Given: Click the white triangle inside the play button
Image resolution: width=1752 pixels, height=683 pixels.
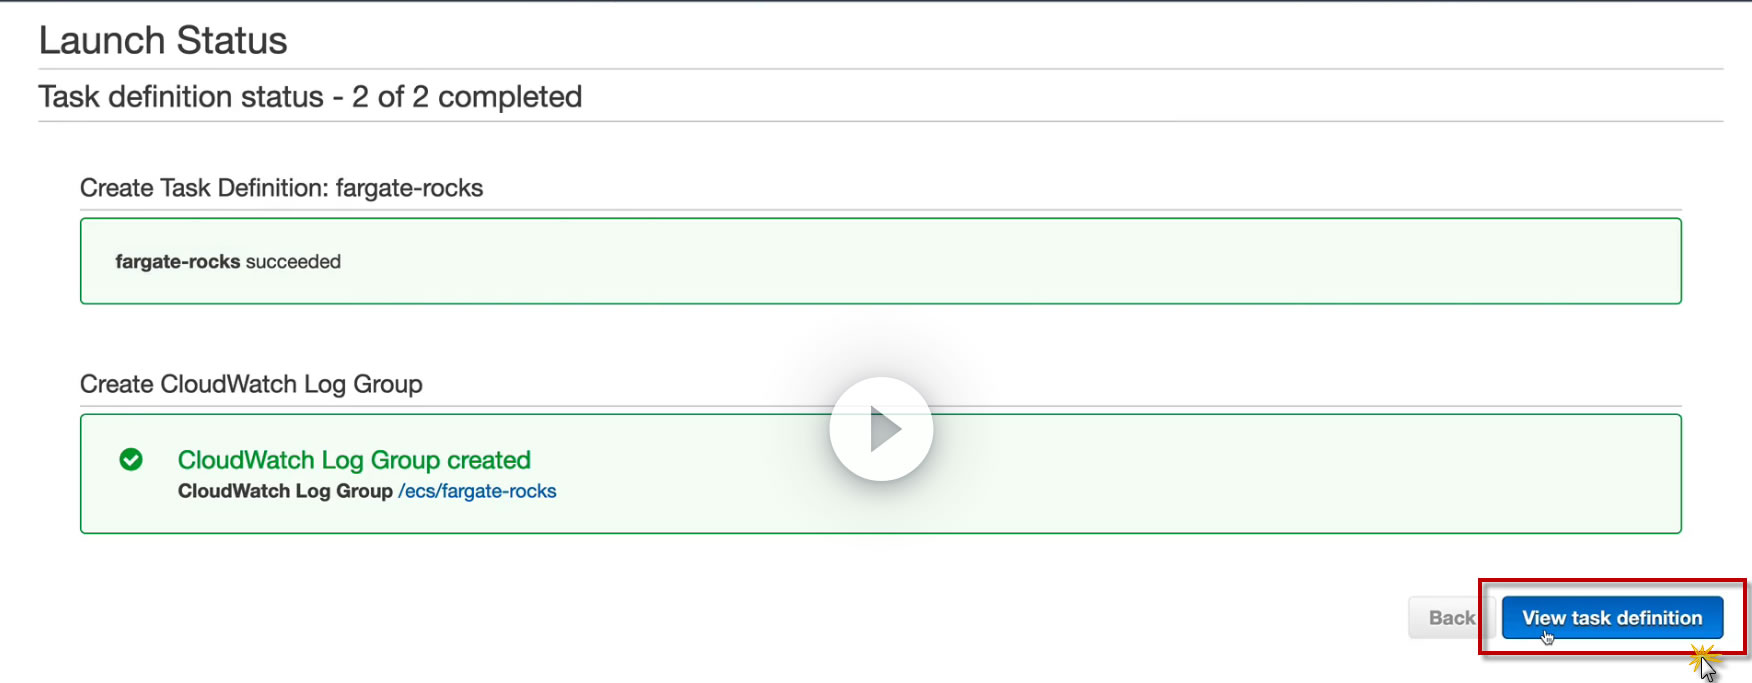Looking at the screenshot, I should click(x=884, y=429).
